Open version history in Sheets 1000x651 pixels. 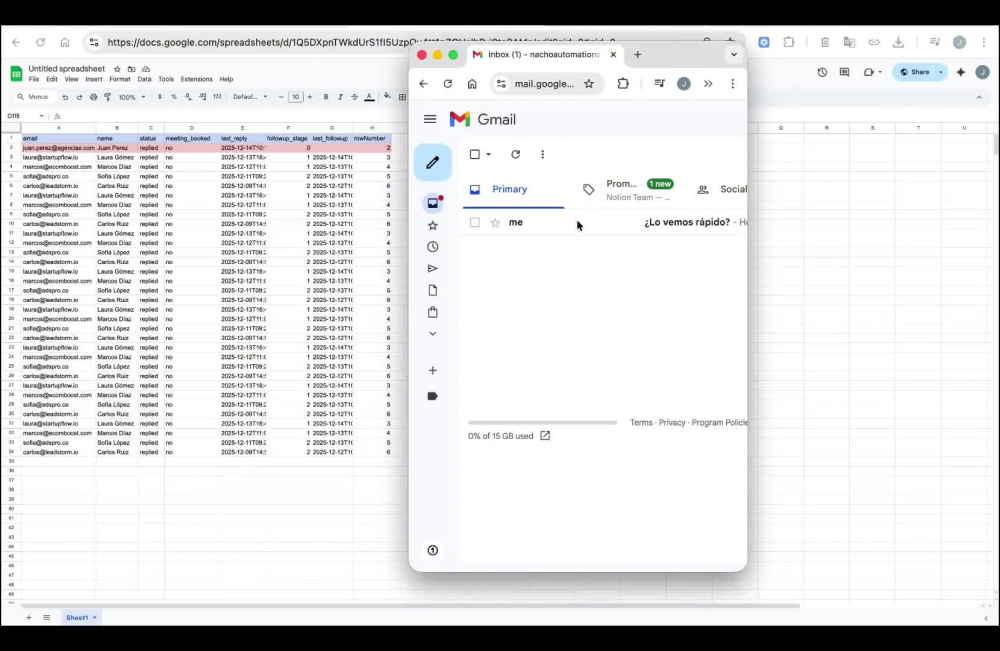click(822, 72)
